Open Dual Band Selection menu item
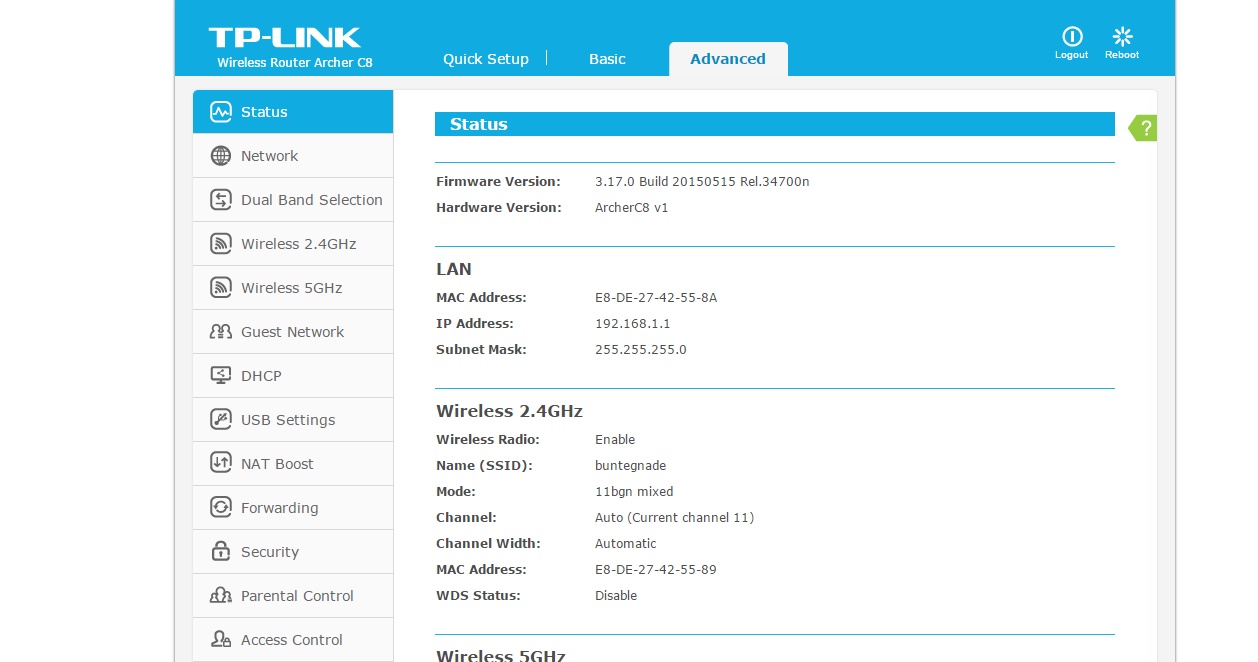 pyautogui.click(x=293, y=200)
